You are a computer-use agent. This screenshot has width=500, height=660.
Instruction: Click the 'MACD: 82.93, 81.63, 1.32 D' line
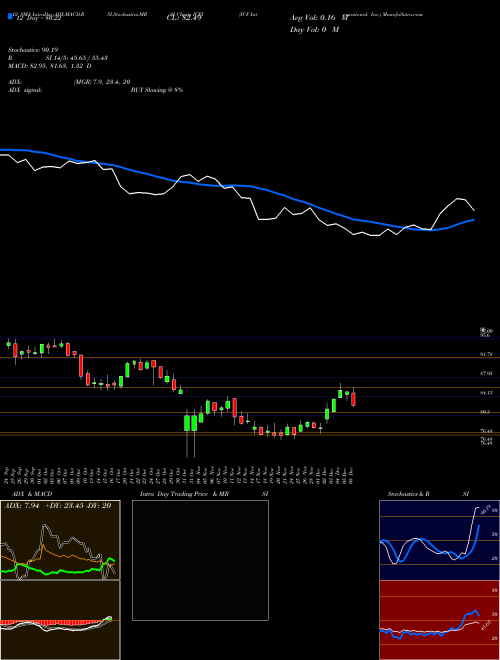50,66
